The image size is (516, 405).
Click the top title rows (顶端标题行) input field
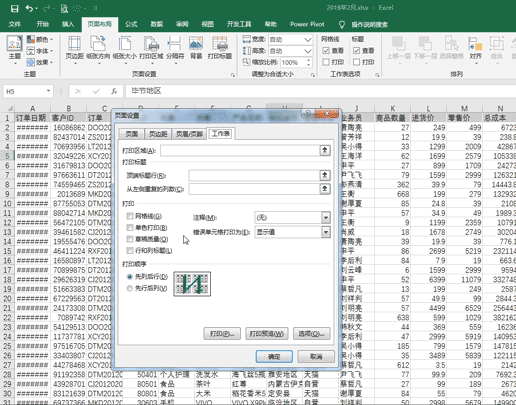[254, 175]
